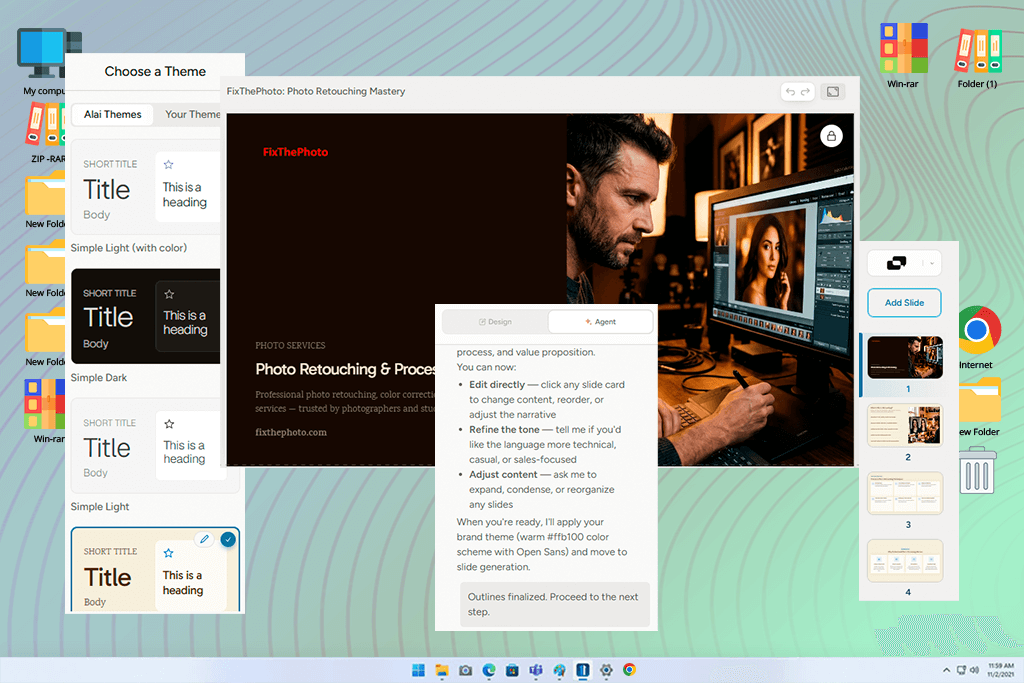Image resolution: width=1024 pixels, height=683 pixels.
Task: Open the Recycle Bin on desktop
Action: pyautogui.click(x=978, y=470)
